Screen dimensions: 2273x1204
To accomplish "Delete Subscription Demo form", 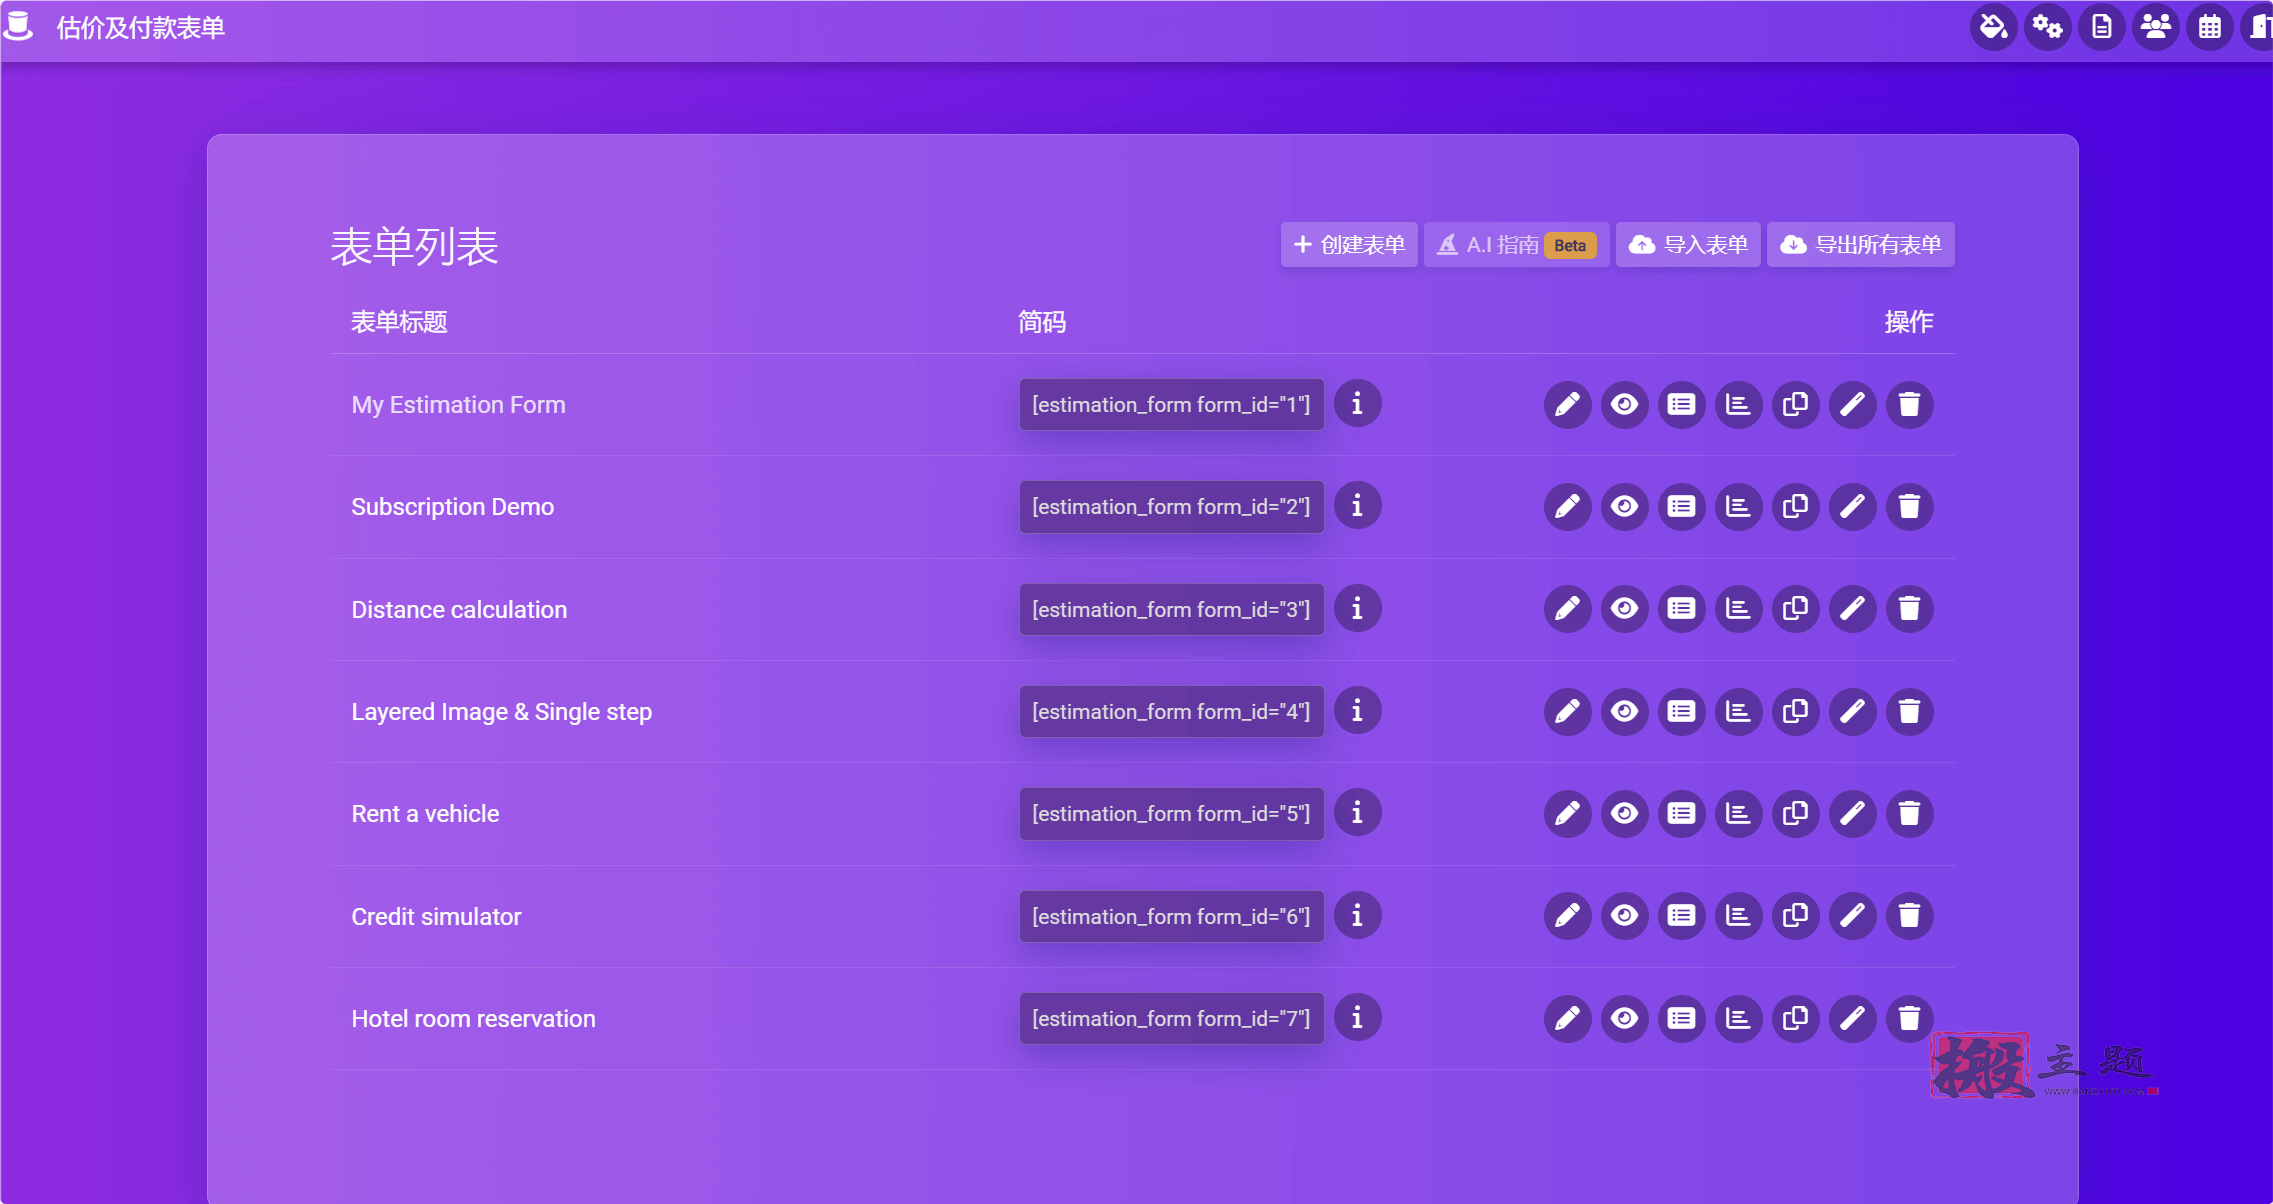I will 1909,507.
